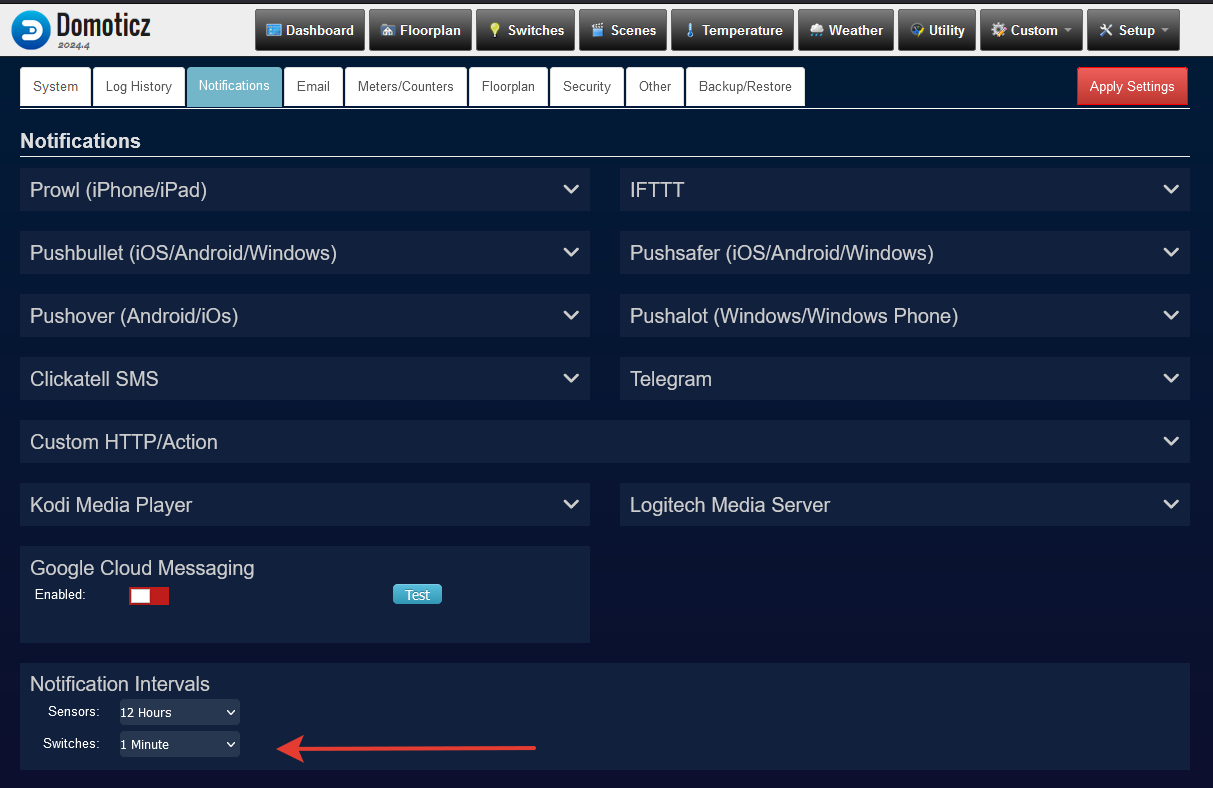Click the Dashboard monitor icon

(274, 30)
